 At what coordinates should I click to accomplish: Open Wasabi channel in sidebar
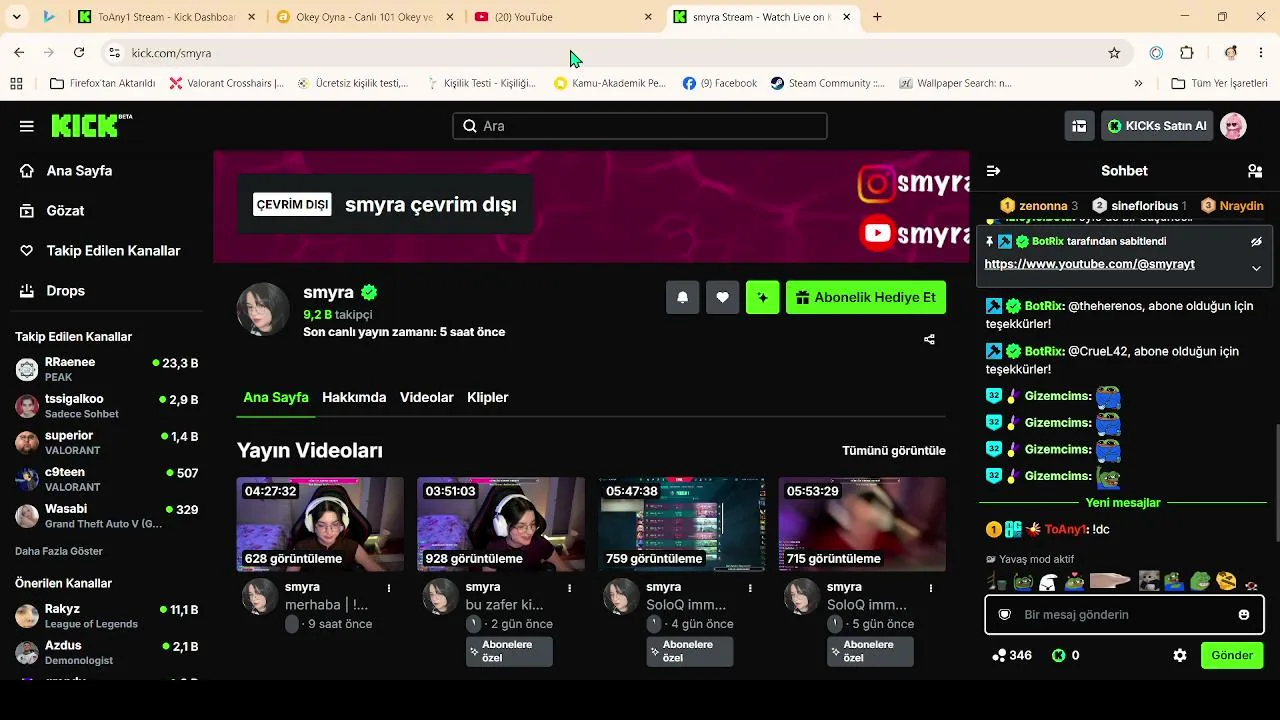(x=106, y=516)
